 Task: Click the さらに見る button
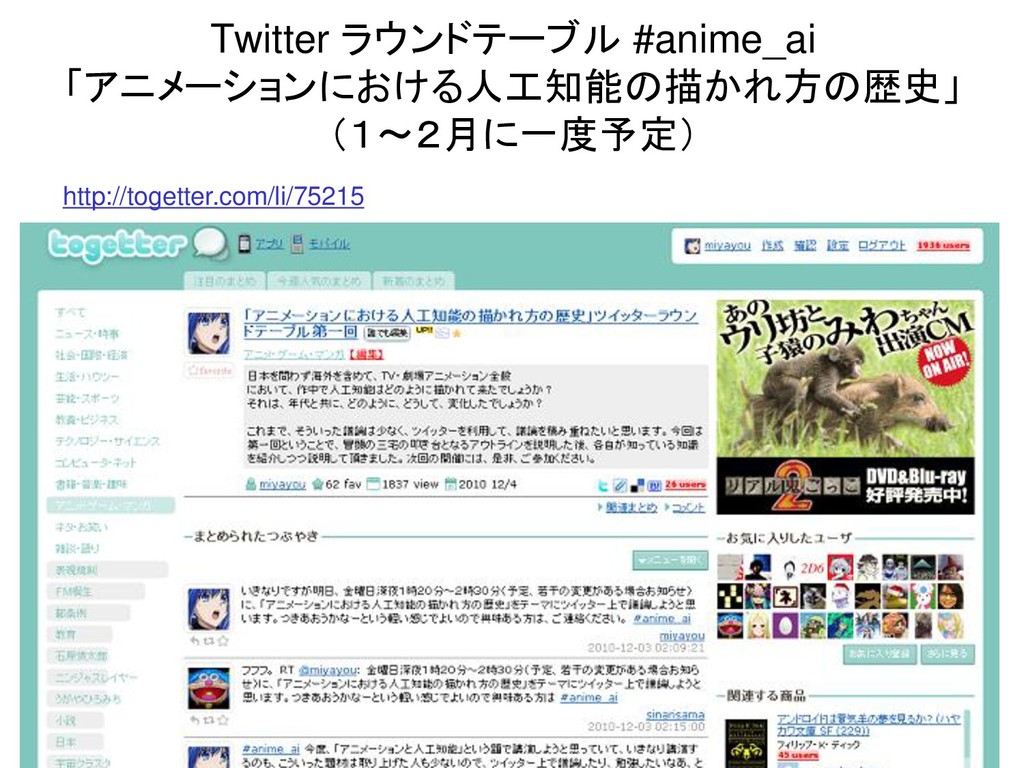[x=947, y=654]
